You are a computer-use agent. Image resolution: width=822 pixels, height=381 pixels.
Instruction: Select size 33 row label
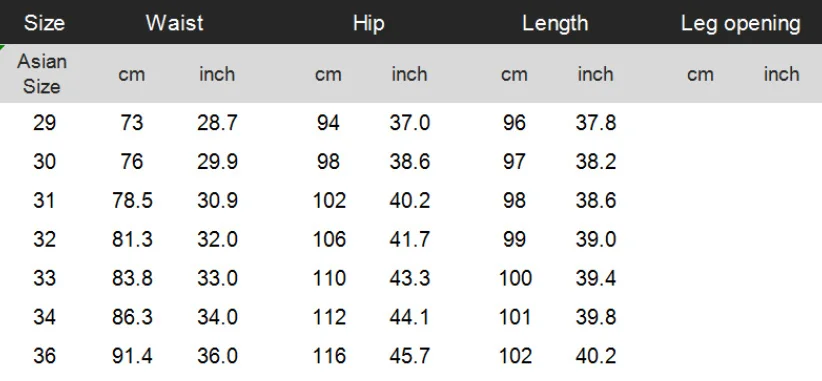44,278
